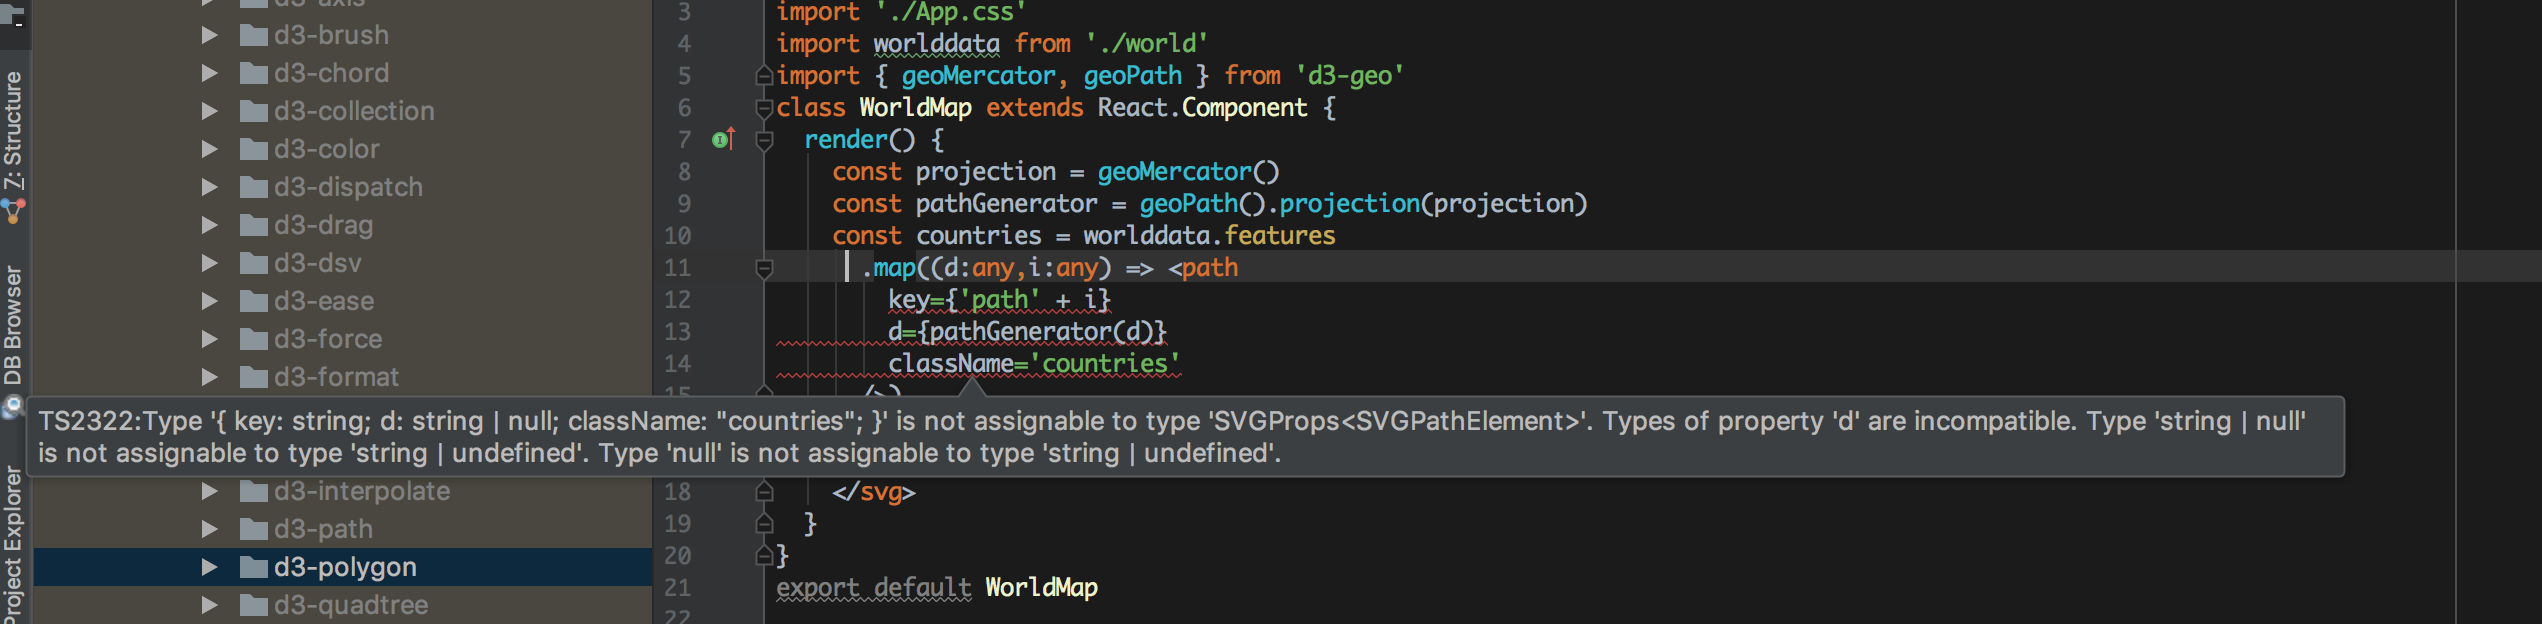Click the WorldMap identifier in the export line
Viewport: 2542px width, 624px height.
tap(1041, 588)
